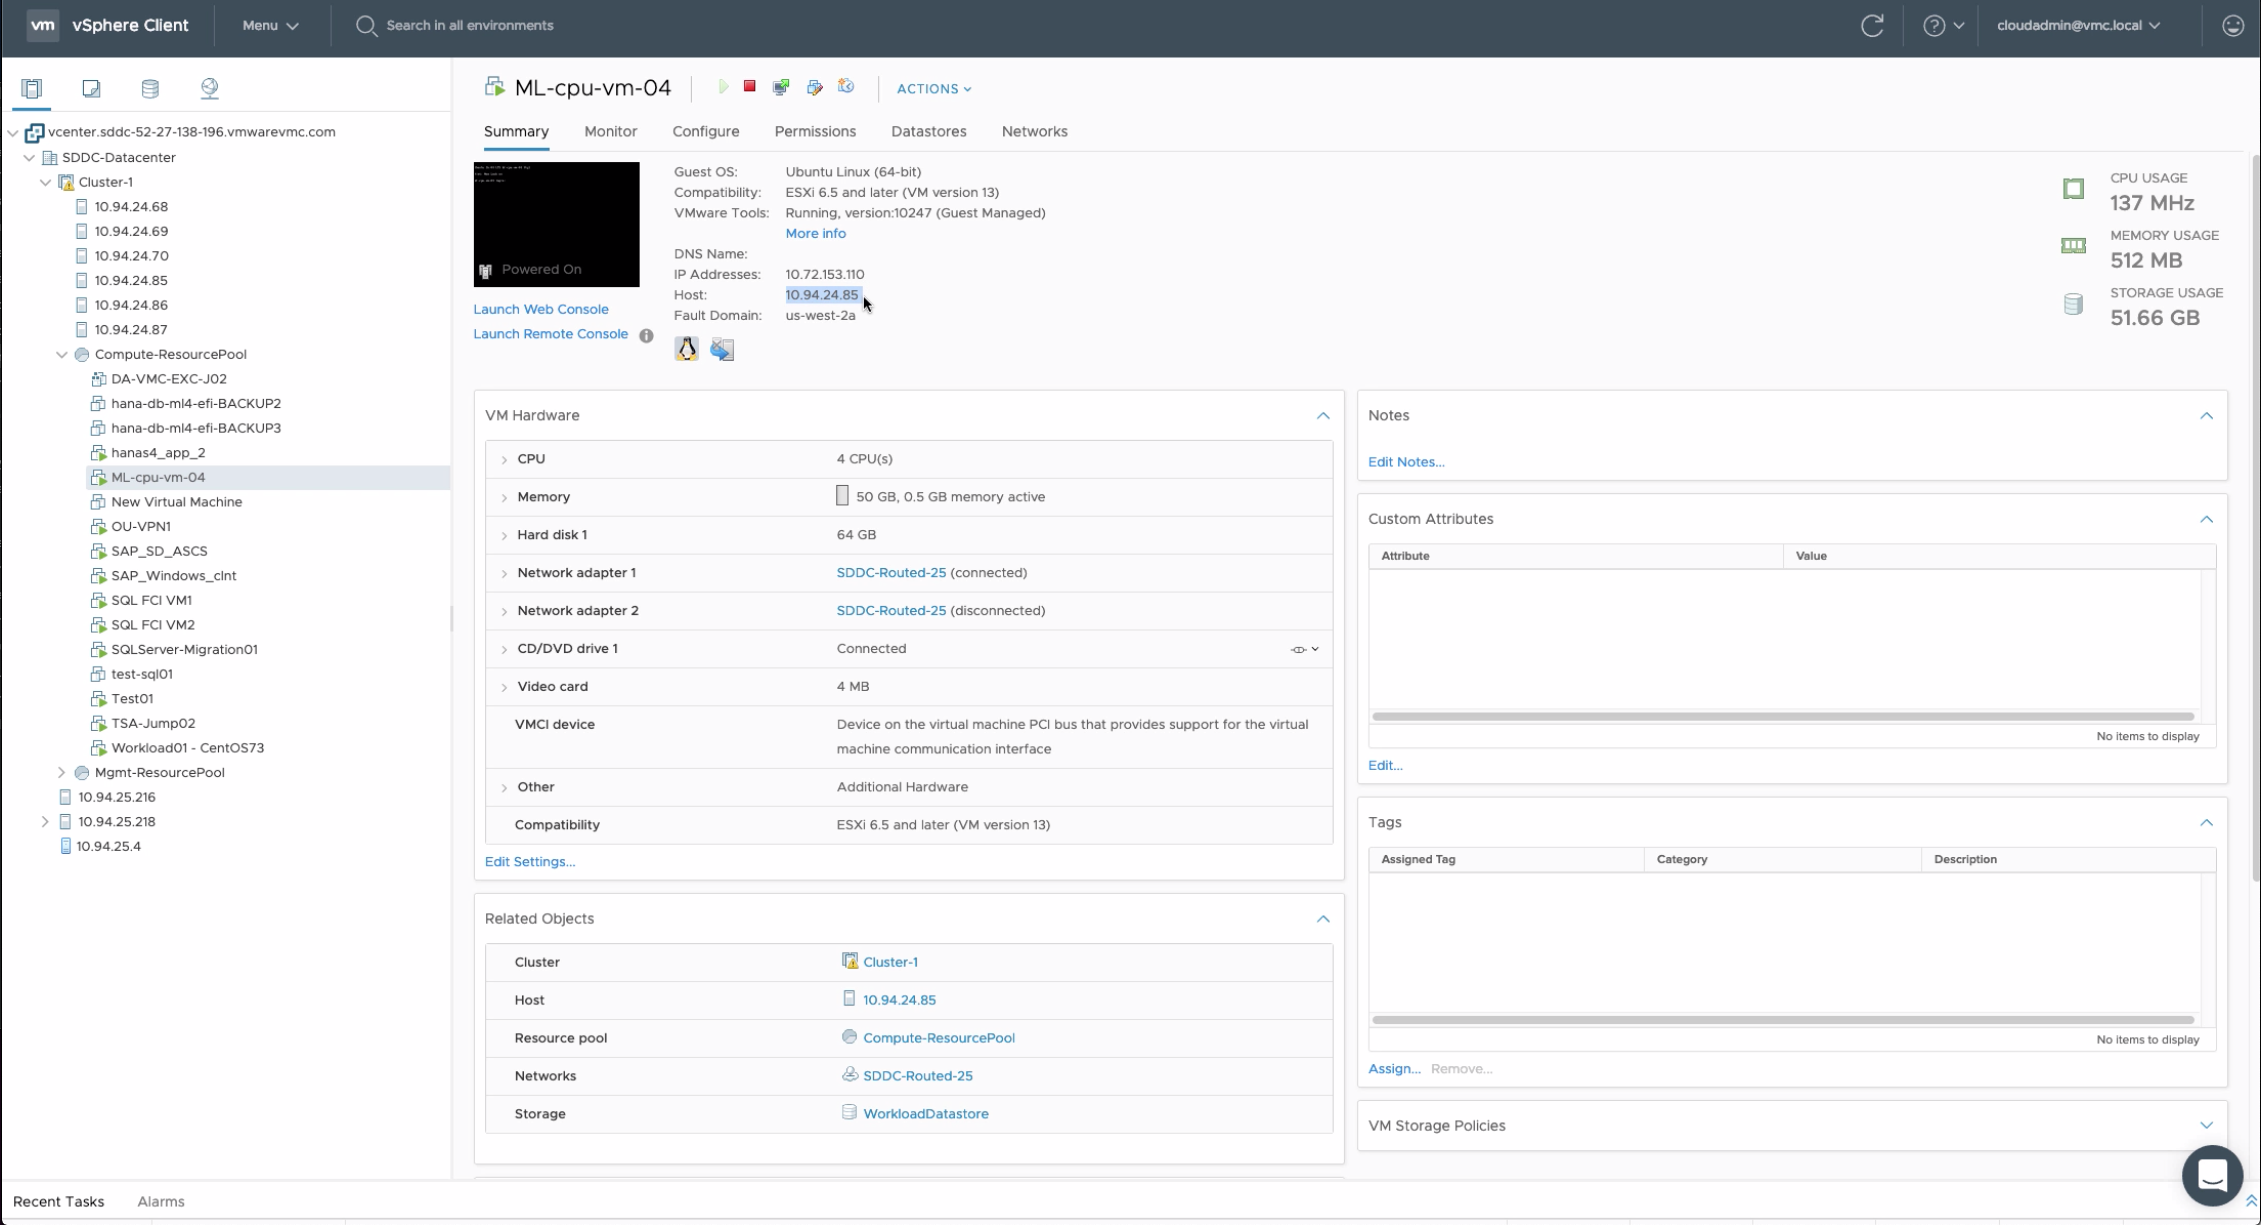This screenshot has width=2261, height=1225.
Task: Open the chat support bubble
Action: point(2211,1175)
